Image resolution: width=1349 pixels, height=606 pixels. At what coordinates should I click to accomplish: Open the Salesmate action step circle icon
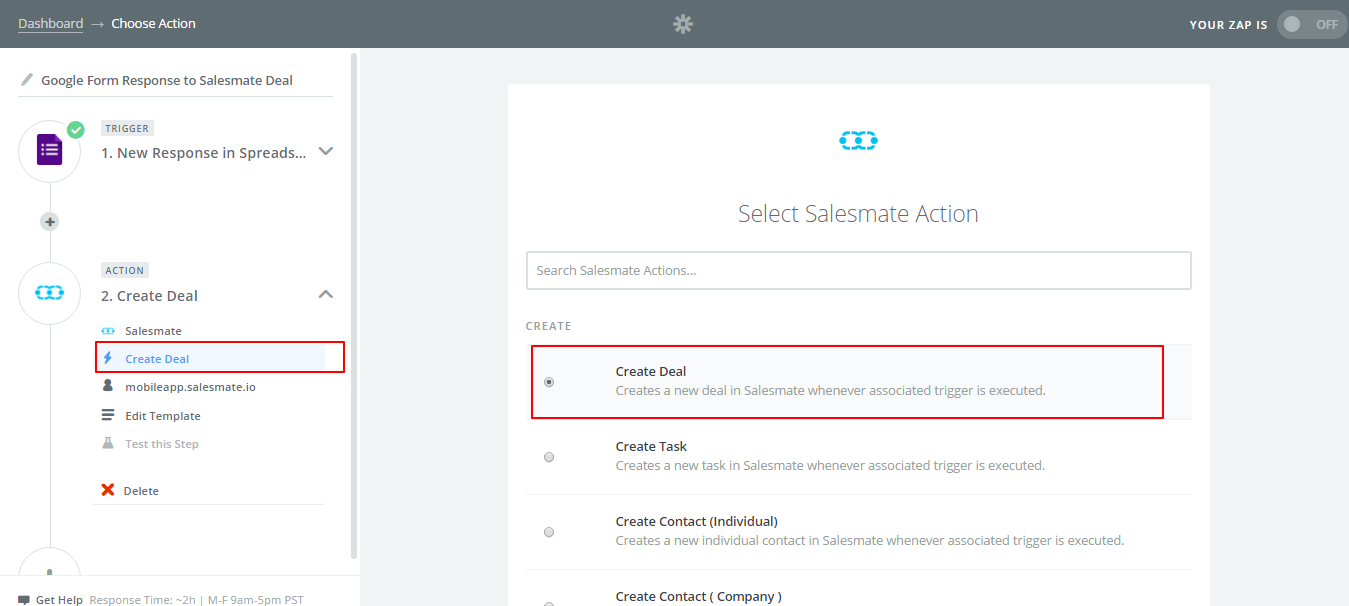50,293
